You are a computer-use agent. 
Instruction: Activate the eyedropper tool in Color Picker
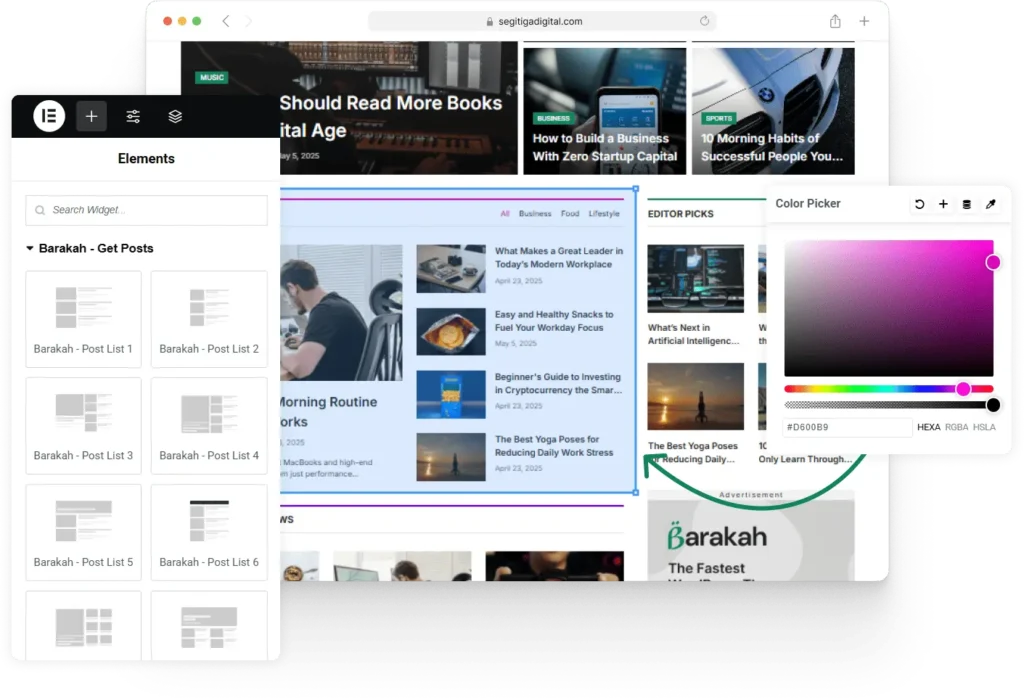click(991, 204)
